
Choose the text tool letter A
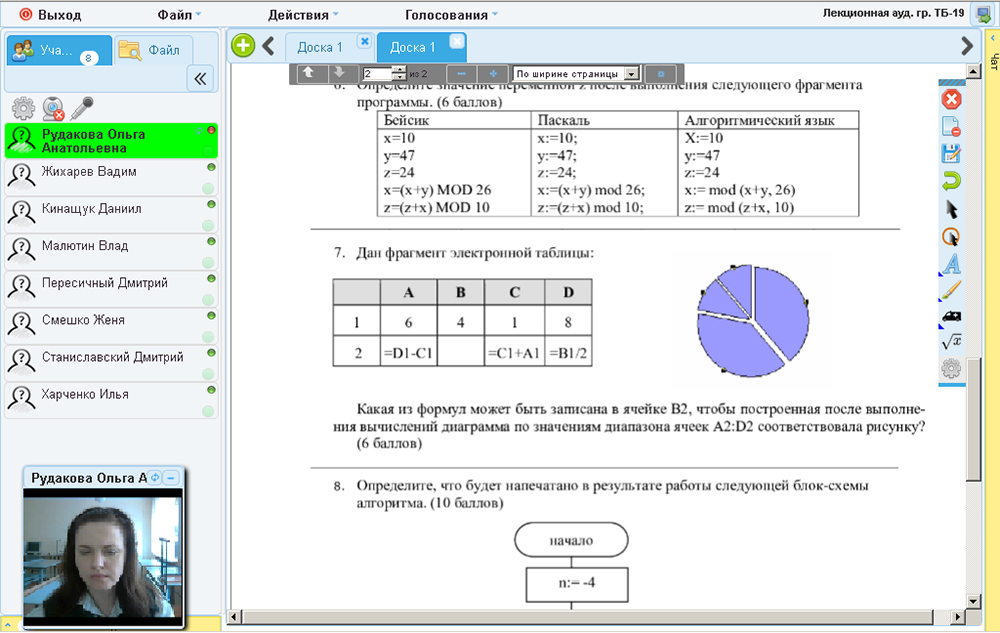coord(951,264)
